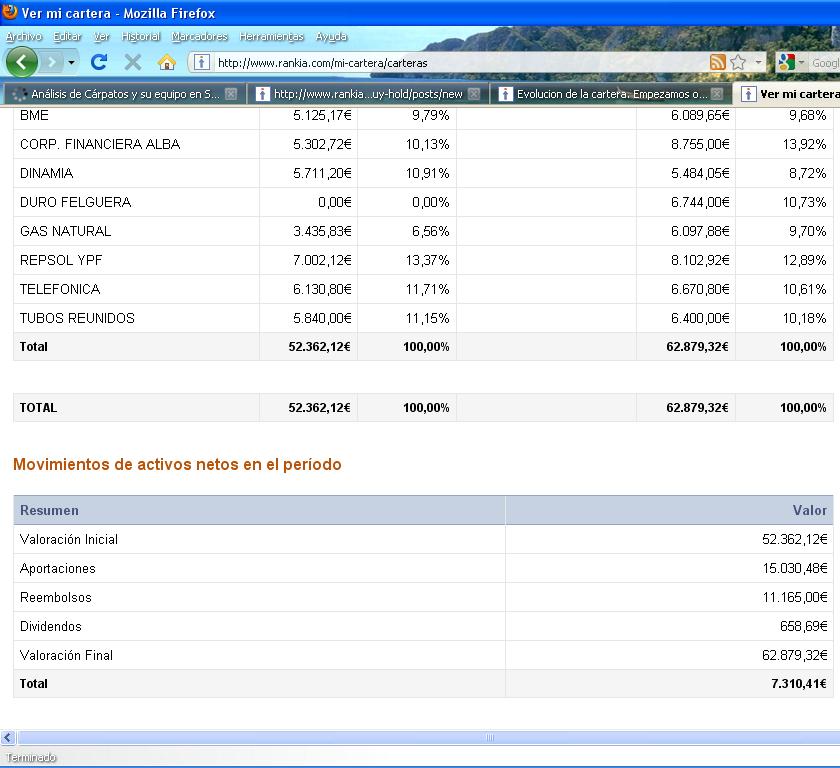
Task: Click the Google search engine icon
Action: tap(785, 62)
